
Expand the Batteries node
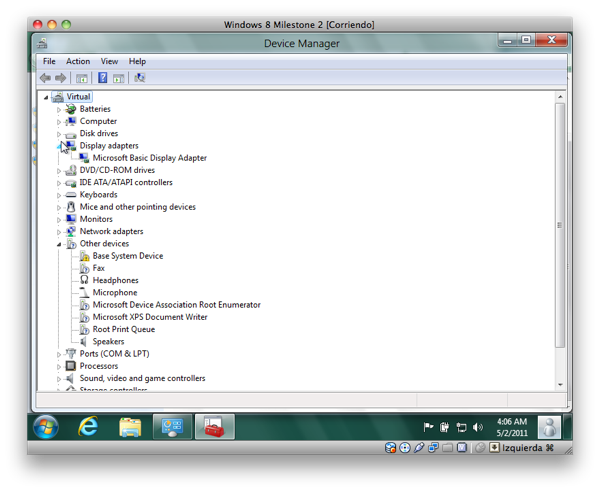coord(59,110)
